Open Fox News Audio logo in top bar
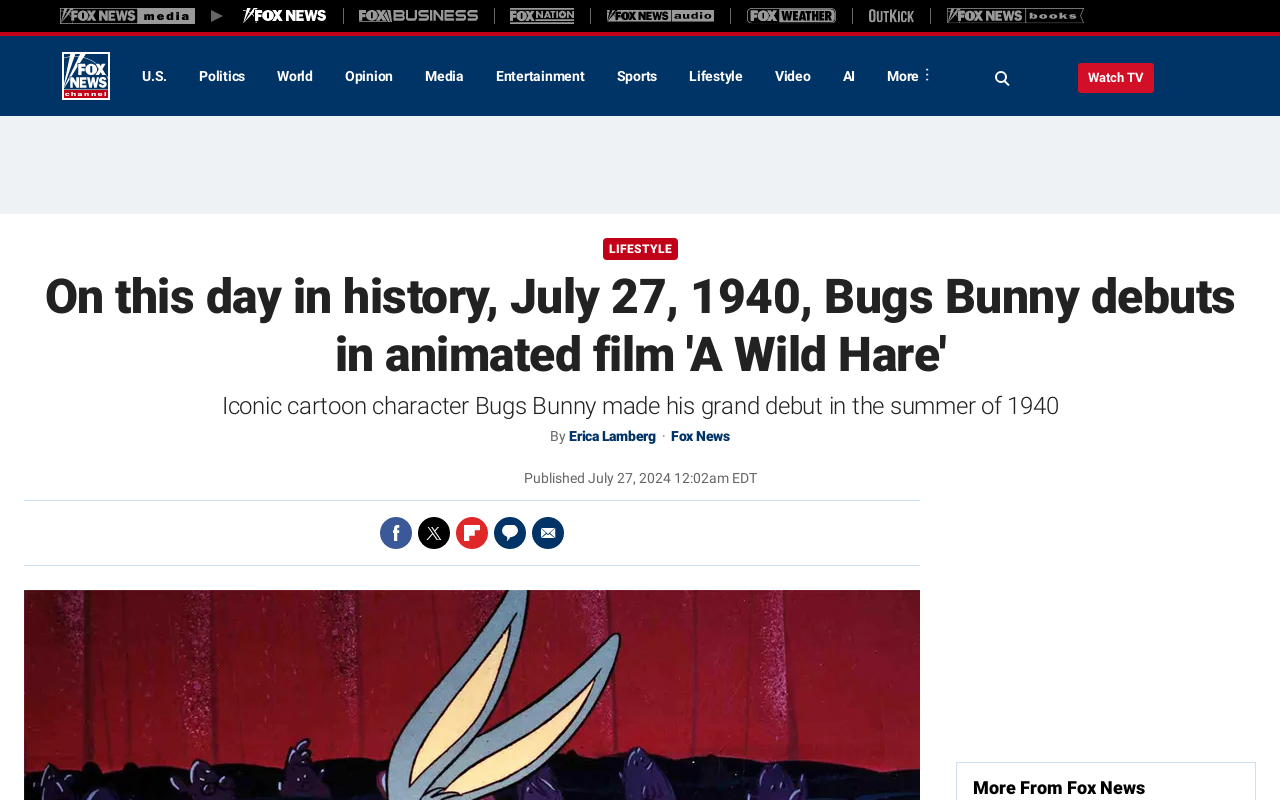The image size is (1280, 800). 660,16
